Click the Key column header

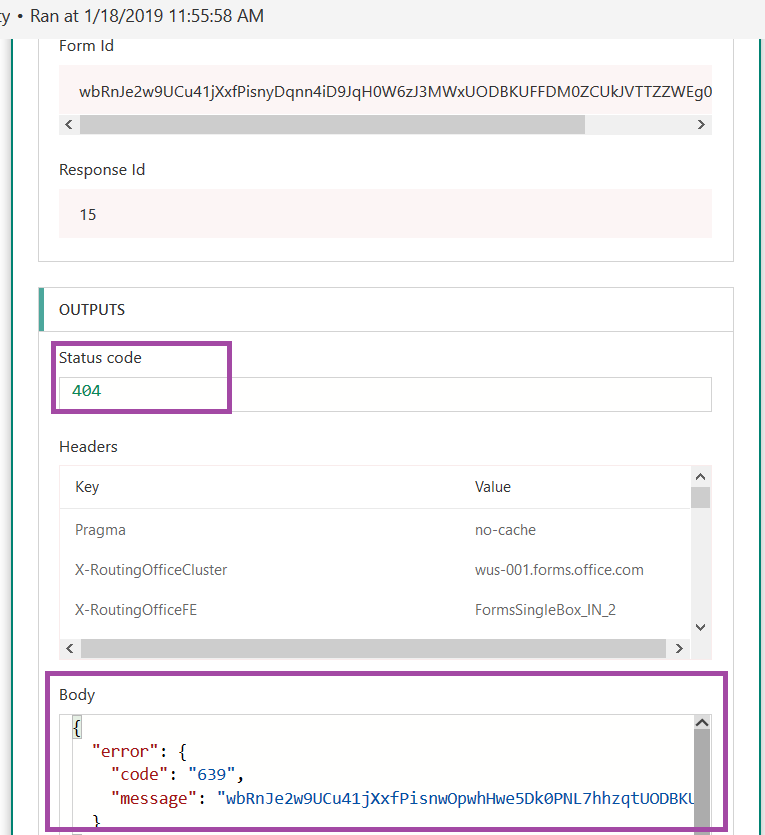tap(87, 487)
